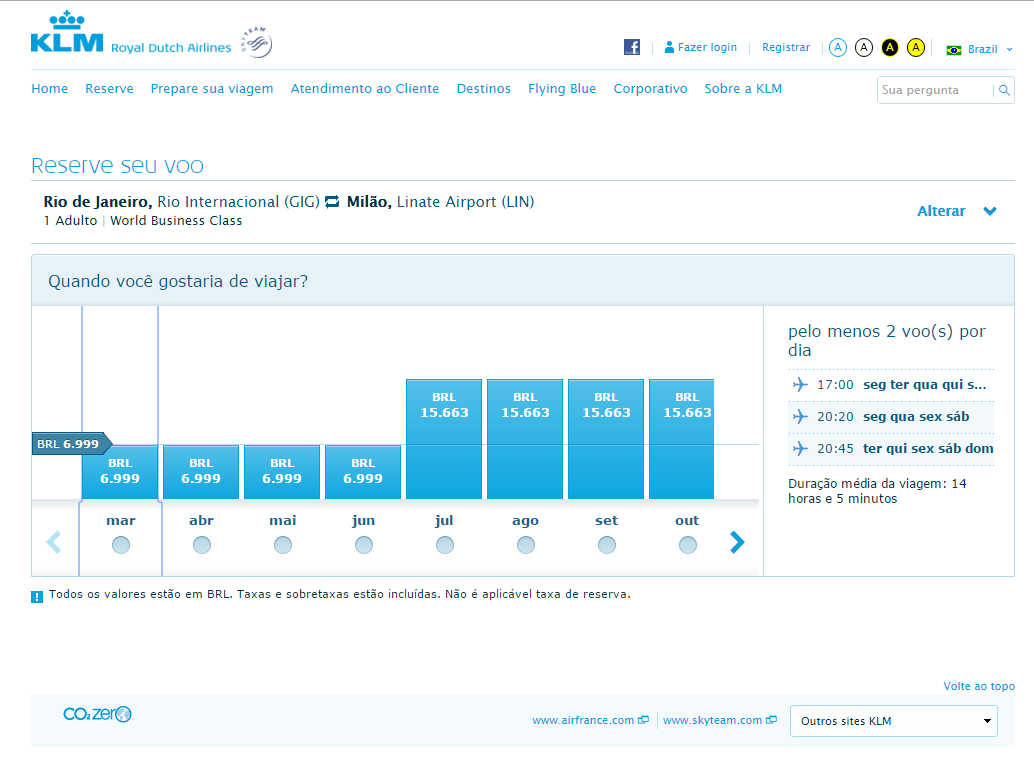Click external link icon after airfrance.com
The height and width of the screenshot is (757, 1034).
(x=644, y=720)
